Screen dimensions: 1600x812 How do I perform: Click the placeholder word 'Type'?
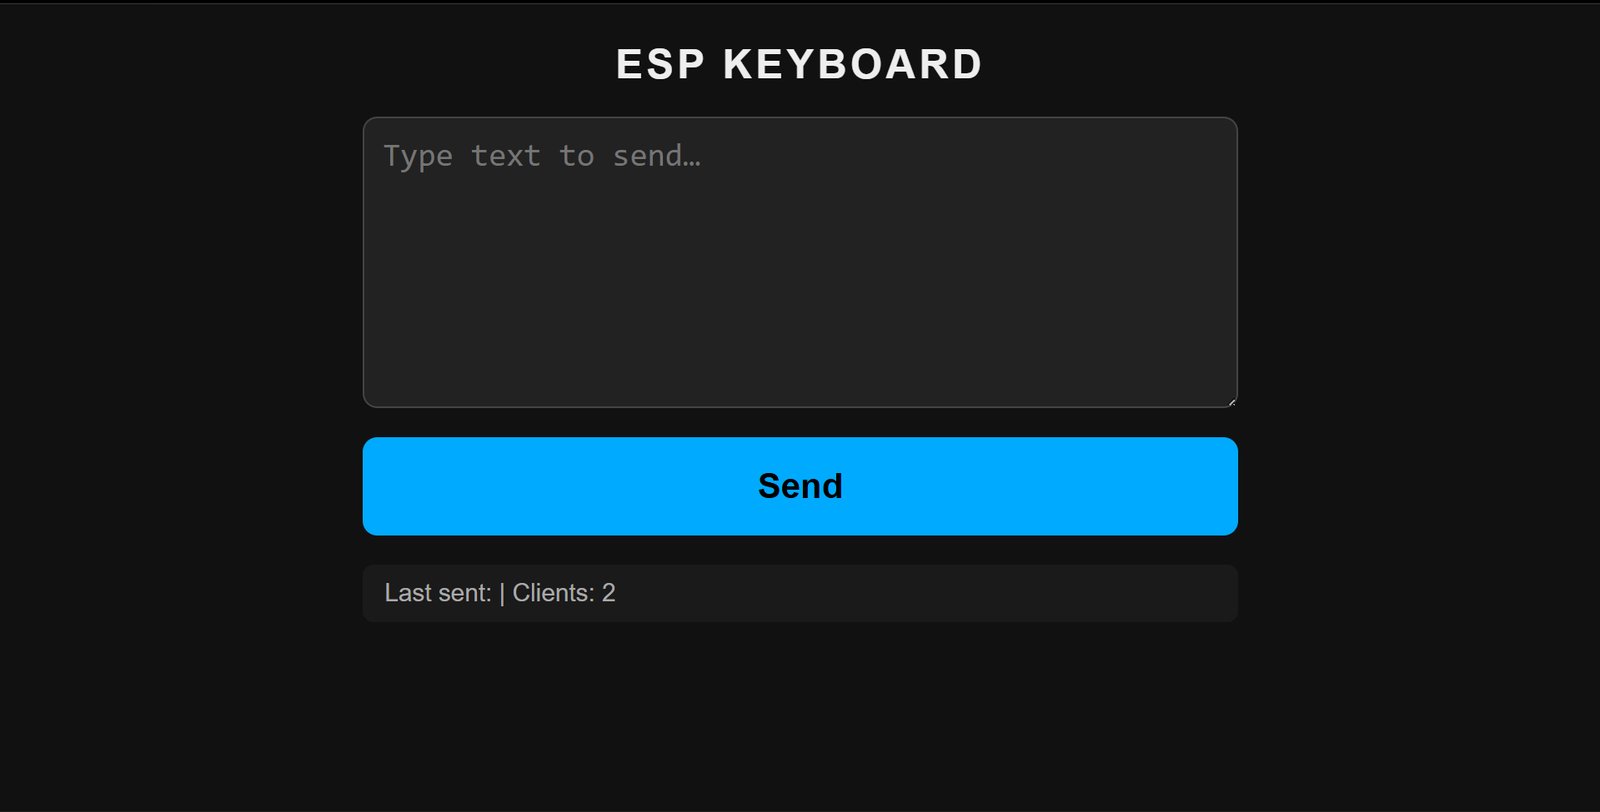tap(418, 156)
